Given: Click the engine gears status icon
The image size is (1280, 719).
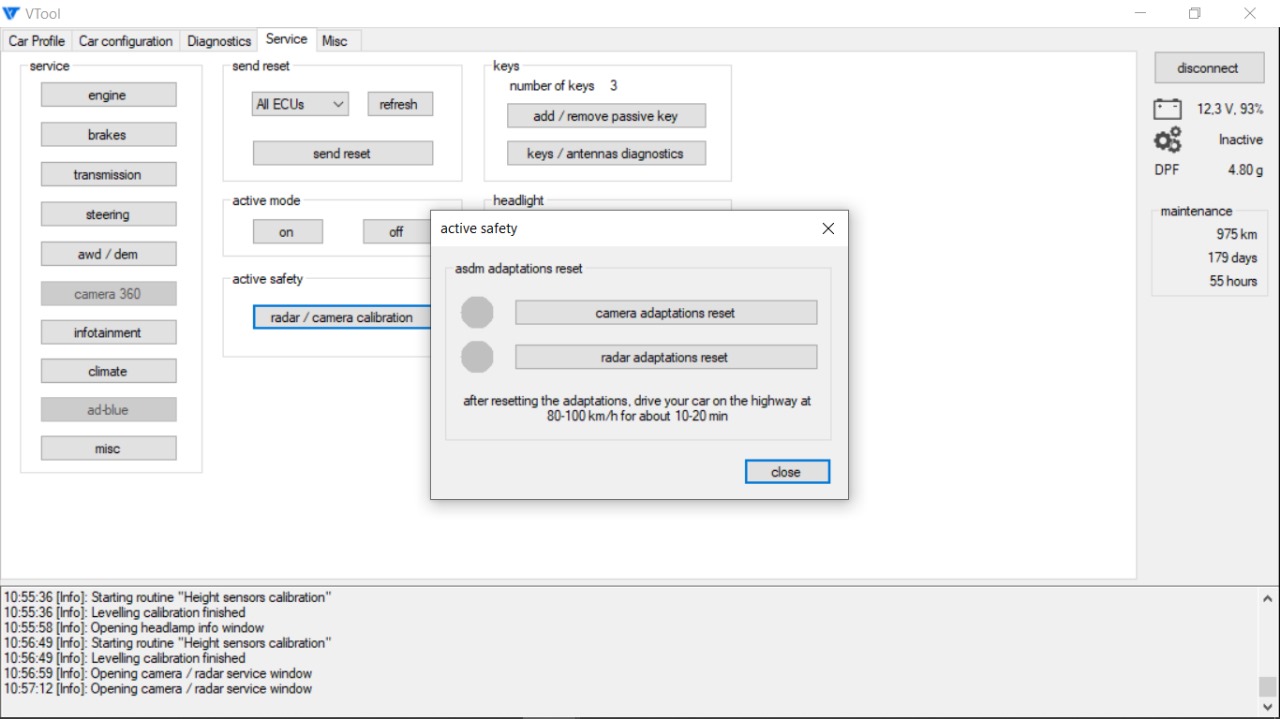Looking at the screenshot, I should pos(1167,140).
